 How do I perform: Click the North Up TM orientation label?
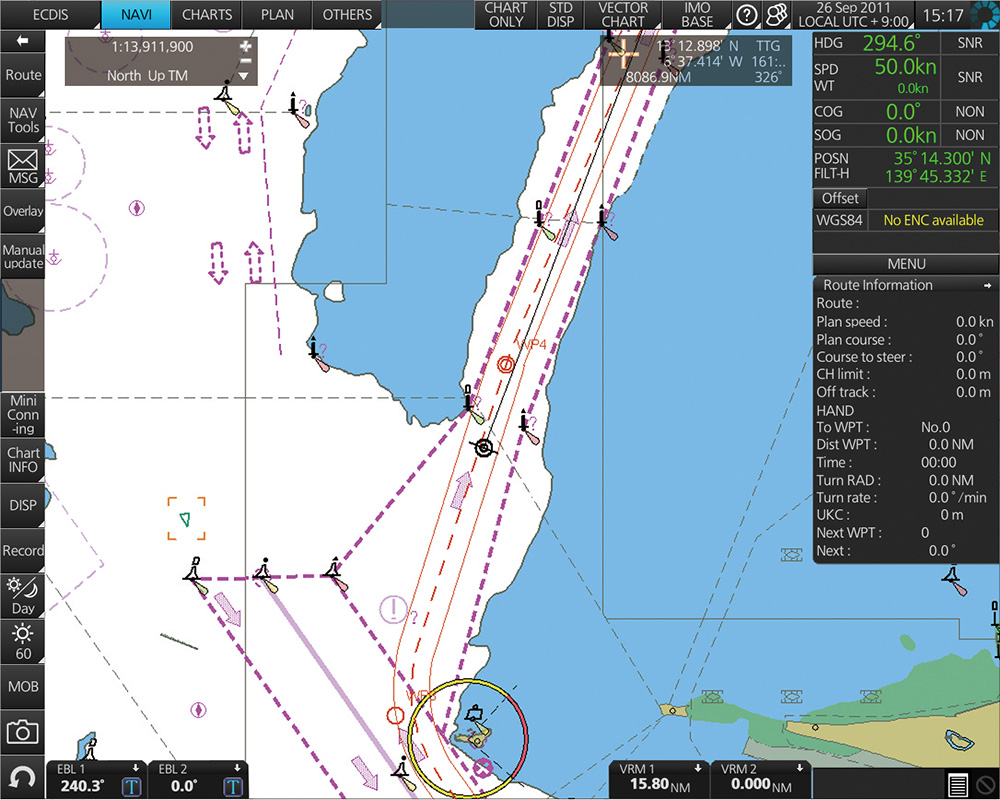pos(147,76)
